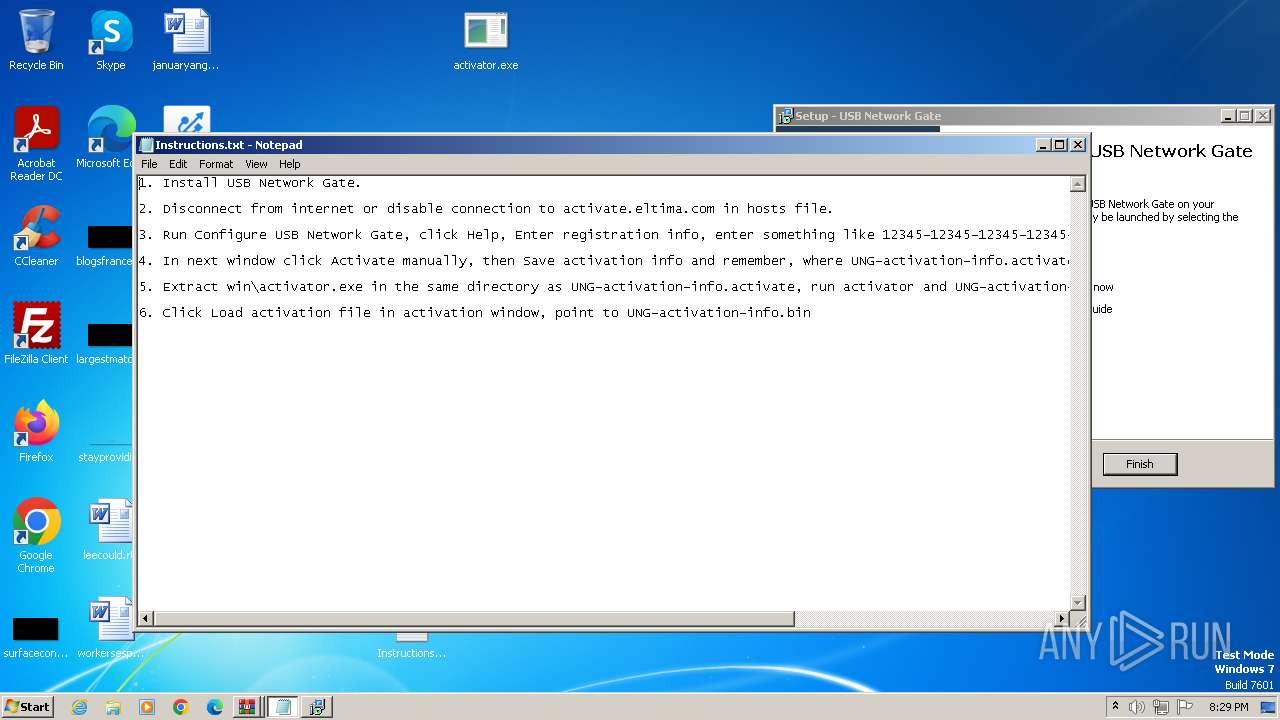Maximize the Notepad window
Image resolution: width=1280 pixels, height=720 pixels.
[1060, 145]
